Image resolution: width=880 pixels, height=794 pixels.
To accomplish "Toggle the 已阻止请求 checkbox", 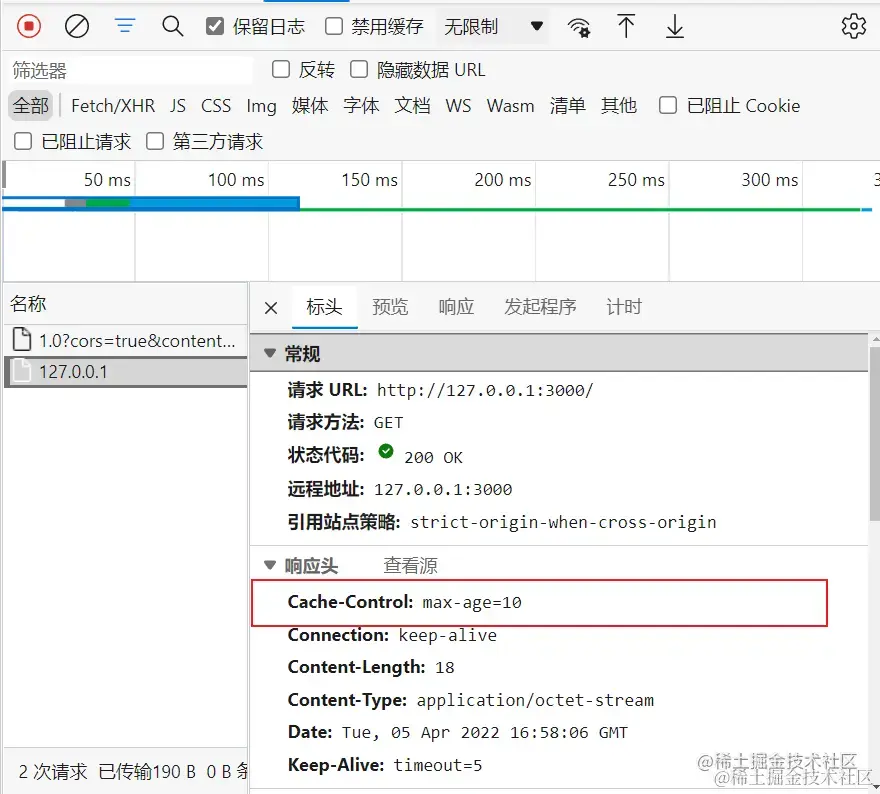I will [22, 141].
